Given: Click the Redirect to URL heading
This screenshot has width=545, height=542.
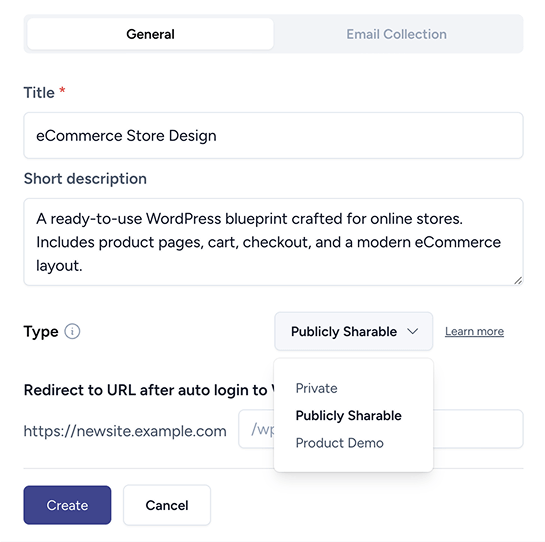Looking at the screenshot, I should tap(149, 390).
